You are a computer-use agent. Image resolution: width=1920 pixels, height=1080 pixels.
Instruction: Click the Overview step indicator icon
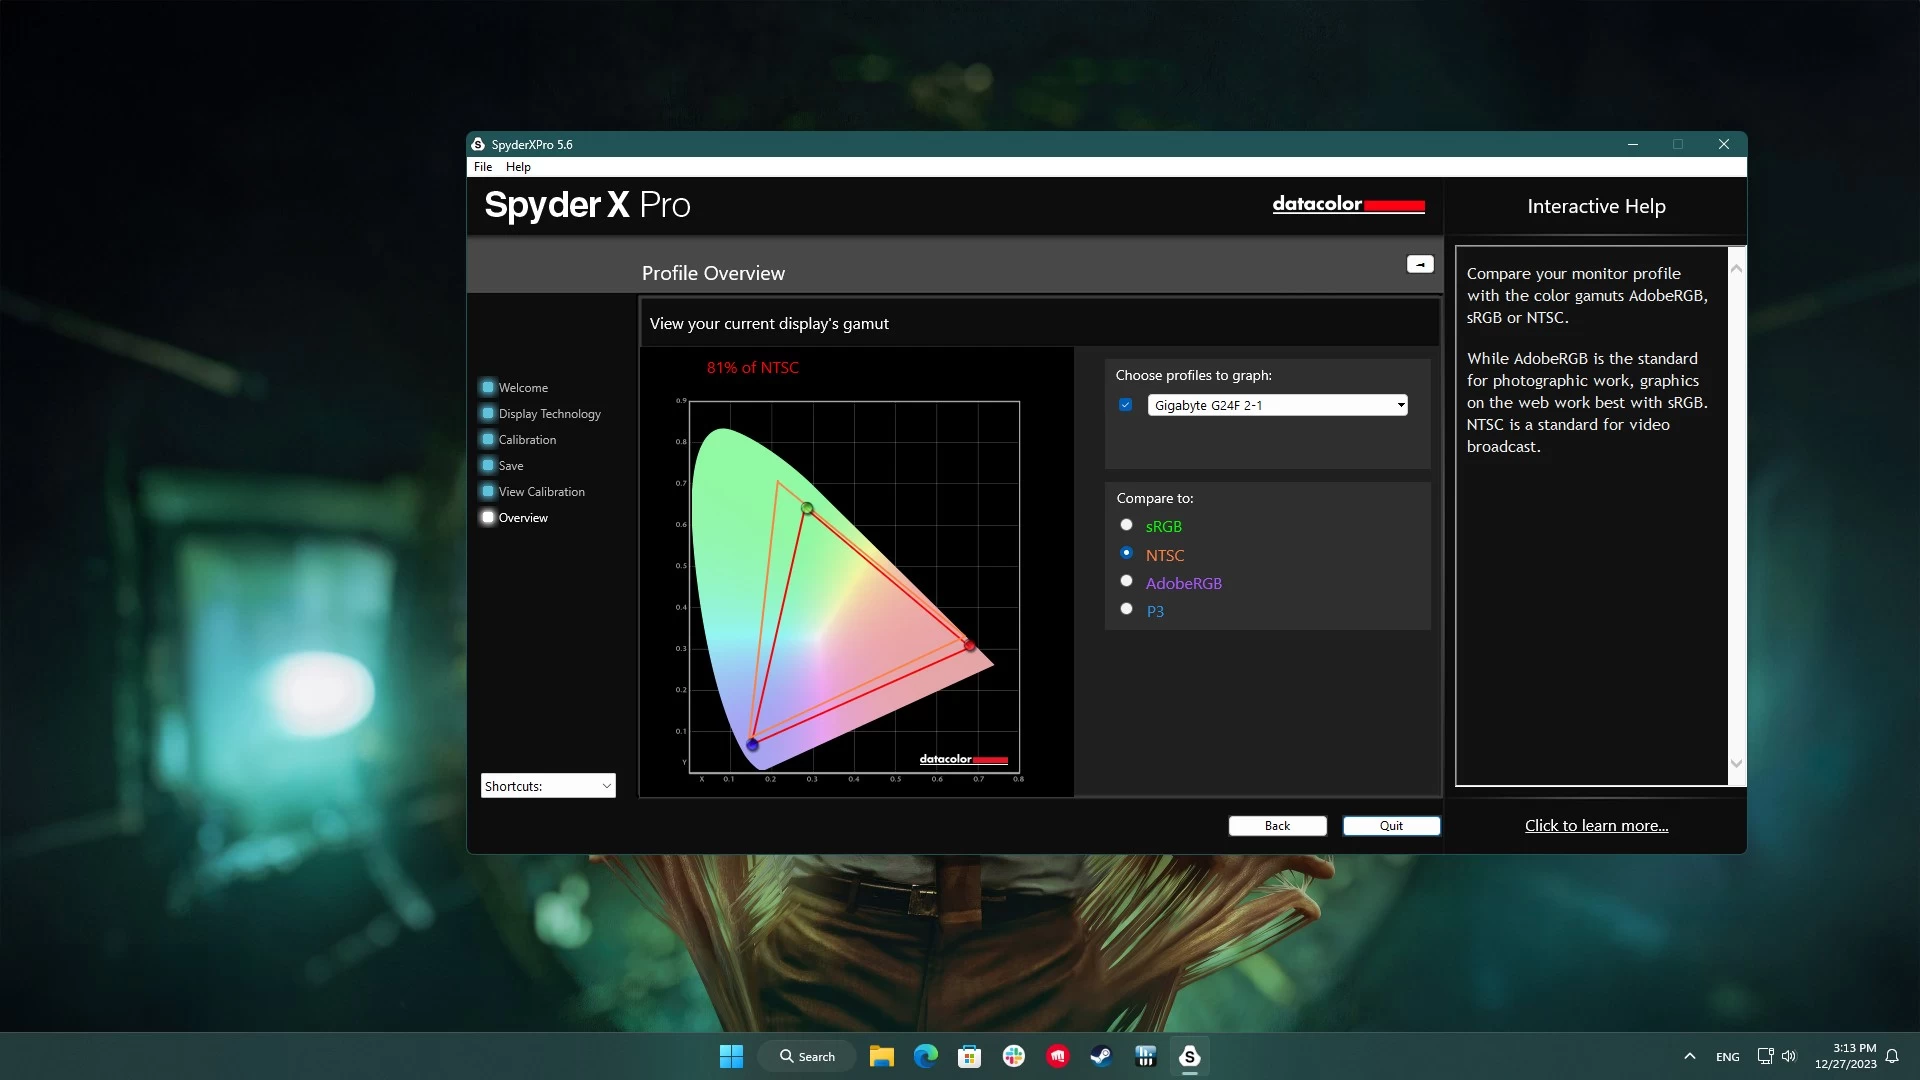488,517
